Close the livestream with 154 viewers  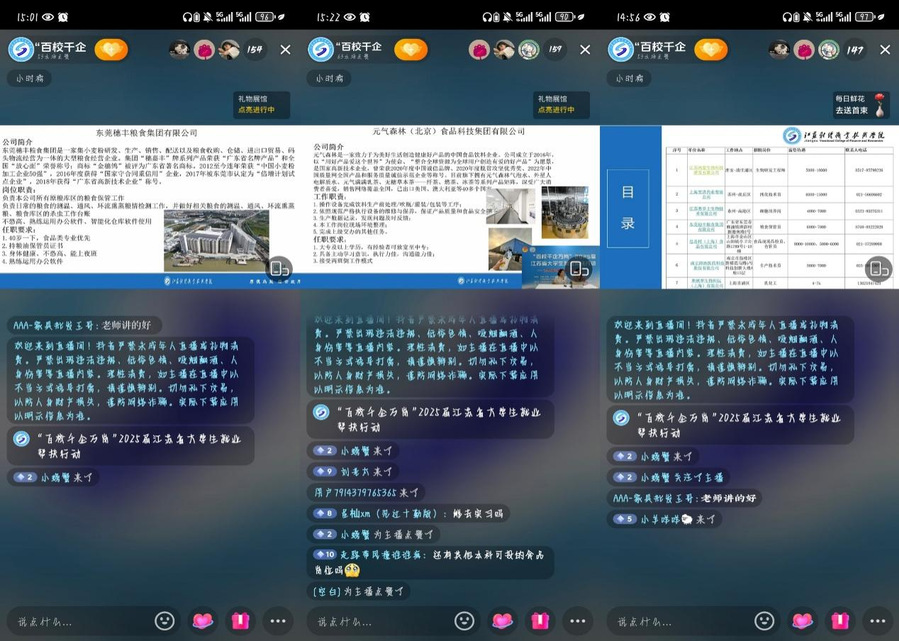point(286,50)
